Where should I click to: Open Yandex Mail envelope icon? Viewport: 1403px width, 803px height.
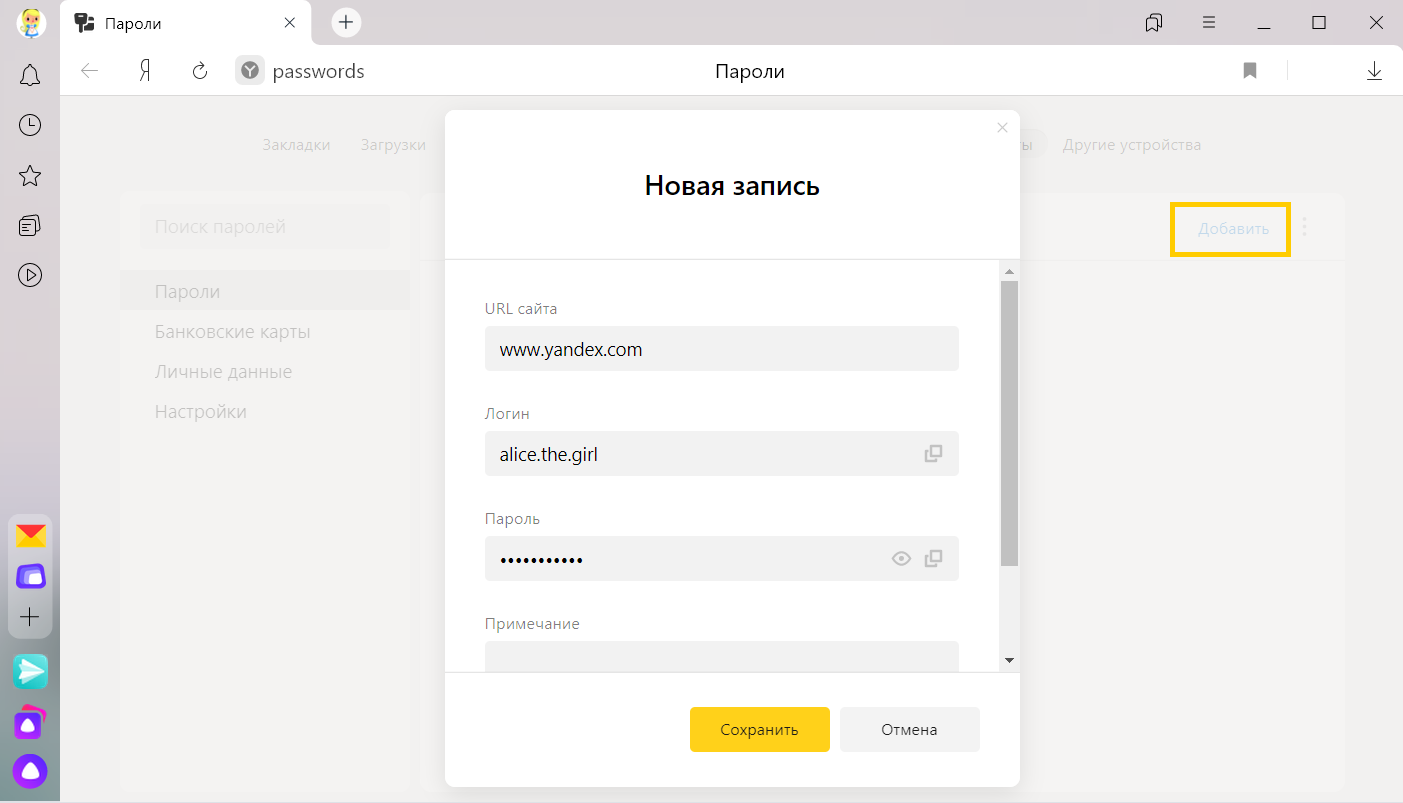30,536
